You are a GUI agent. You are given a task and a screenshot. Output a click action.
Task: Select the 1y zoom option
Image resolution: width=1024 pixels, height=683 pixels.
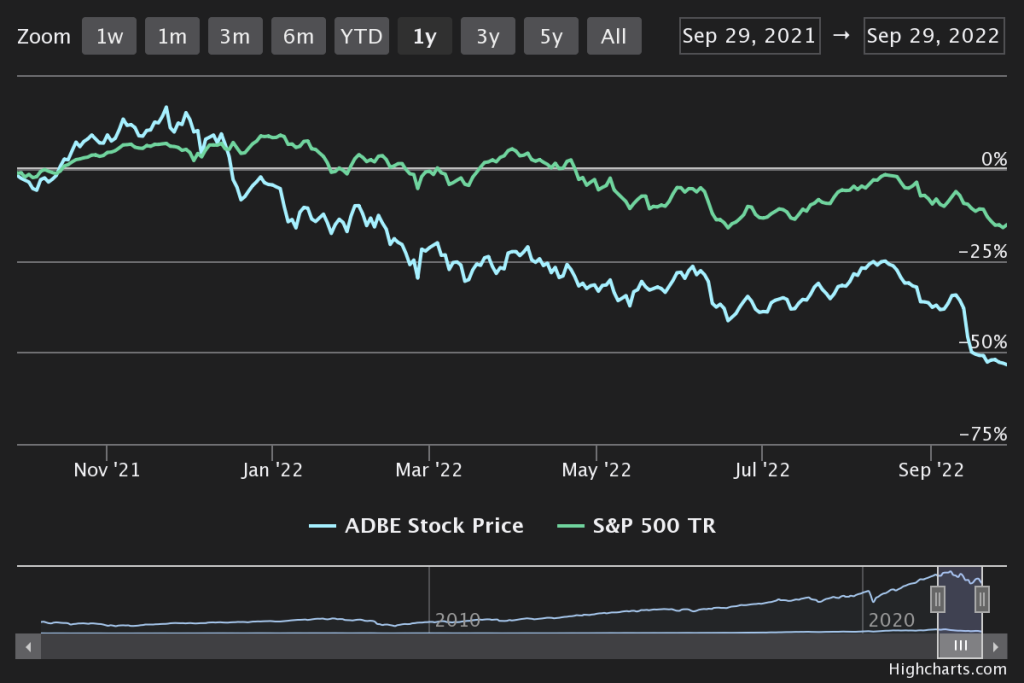424,37
